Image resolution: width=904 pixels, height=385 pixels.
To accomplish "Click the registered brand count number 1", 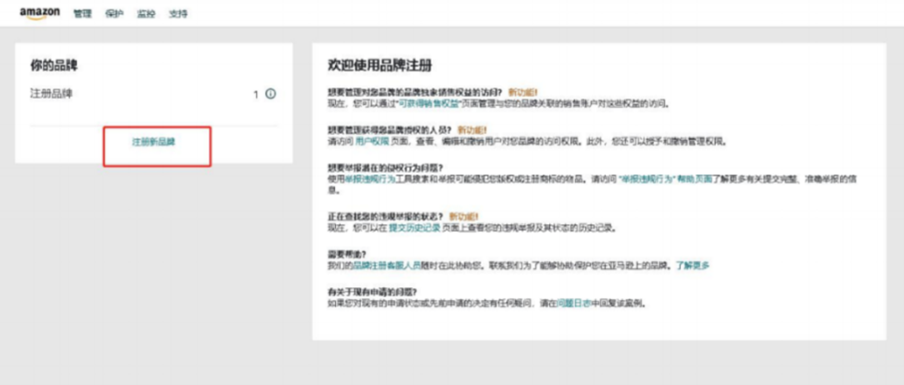I will [256, 95].
